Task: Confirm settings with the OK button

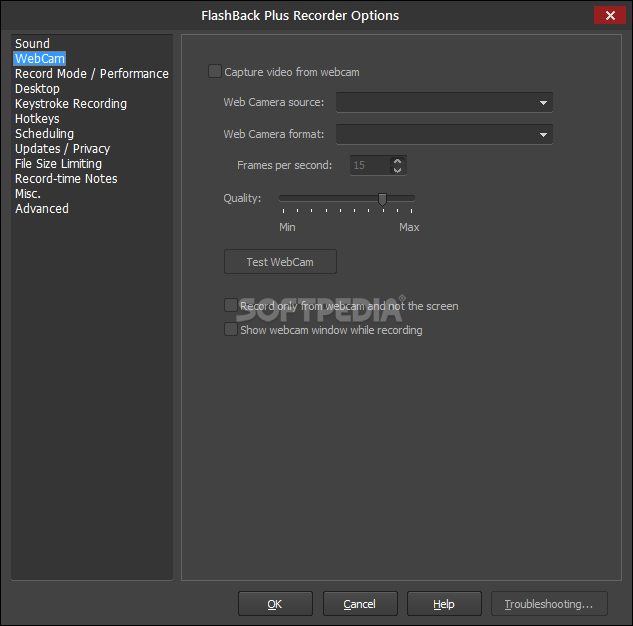Action: 275,604
